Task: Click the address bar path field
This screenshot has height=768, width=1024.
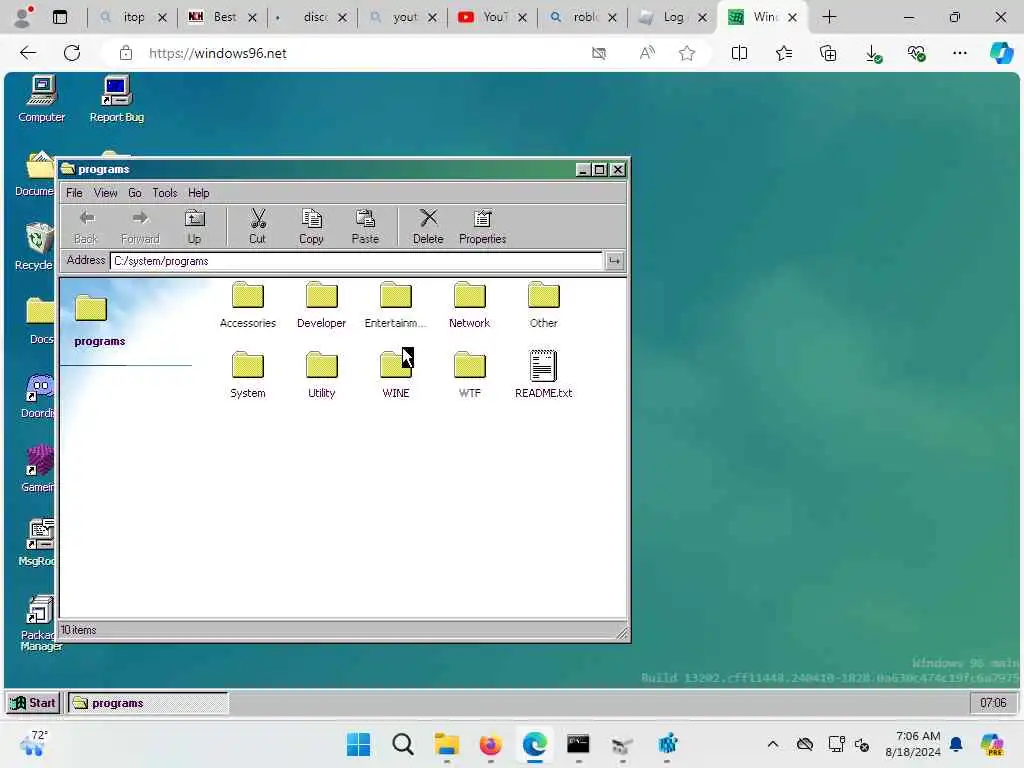Action: pyautogui.click(x=356, y=261)
